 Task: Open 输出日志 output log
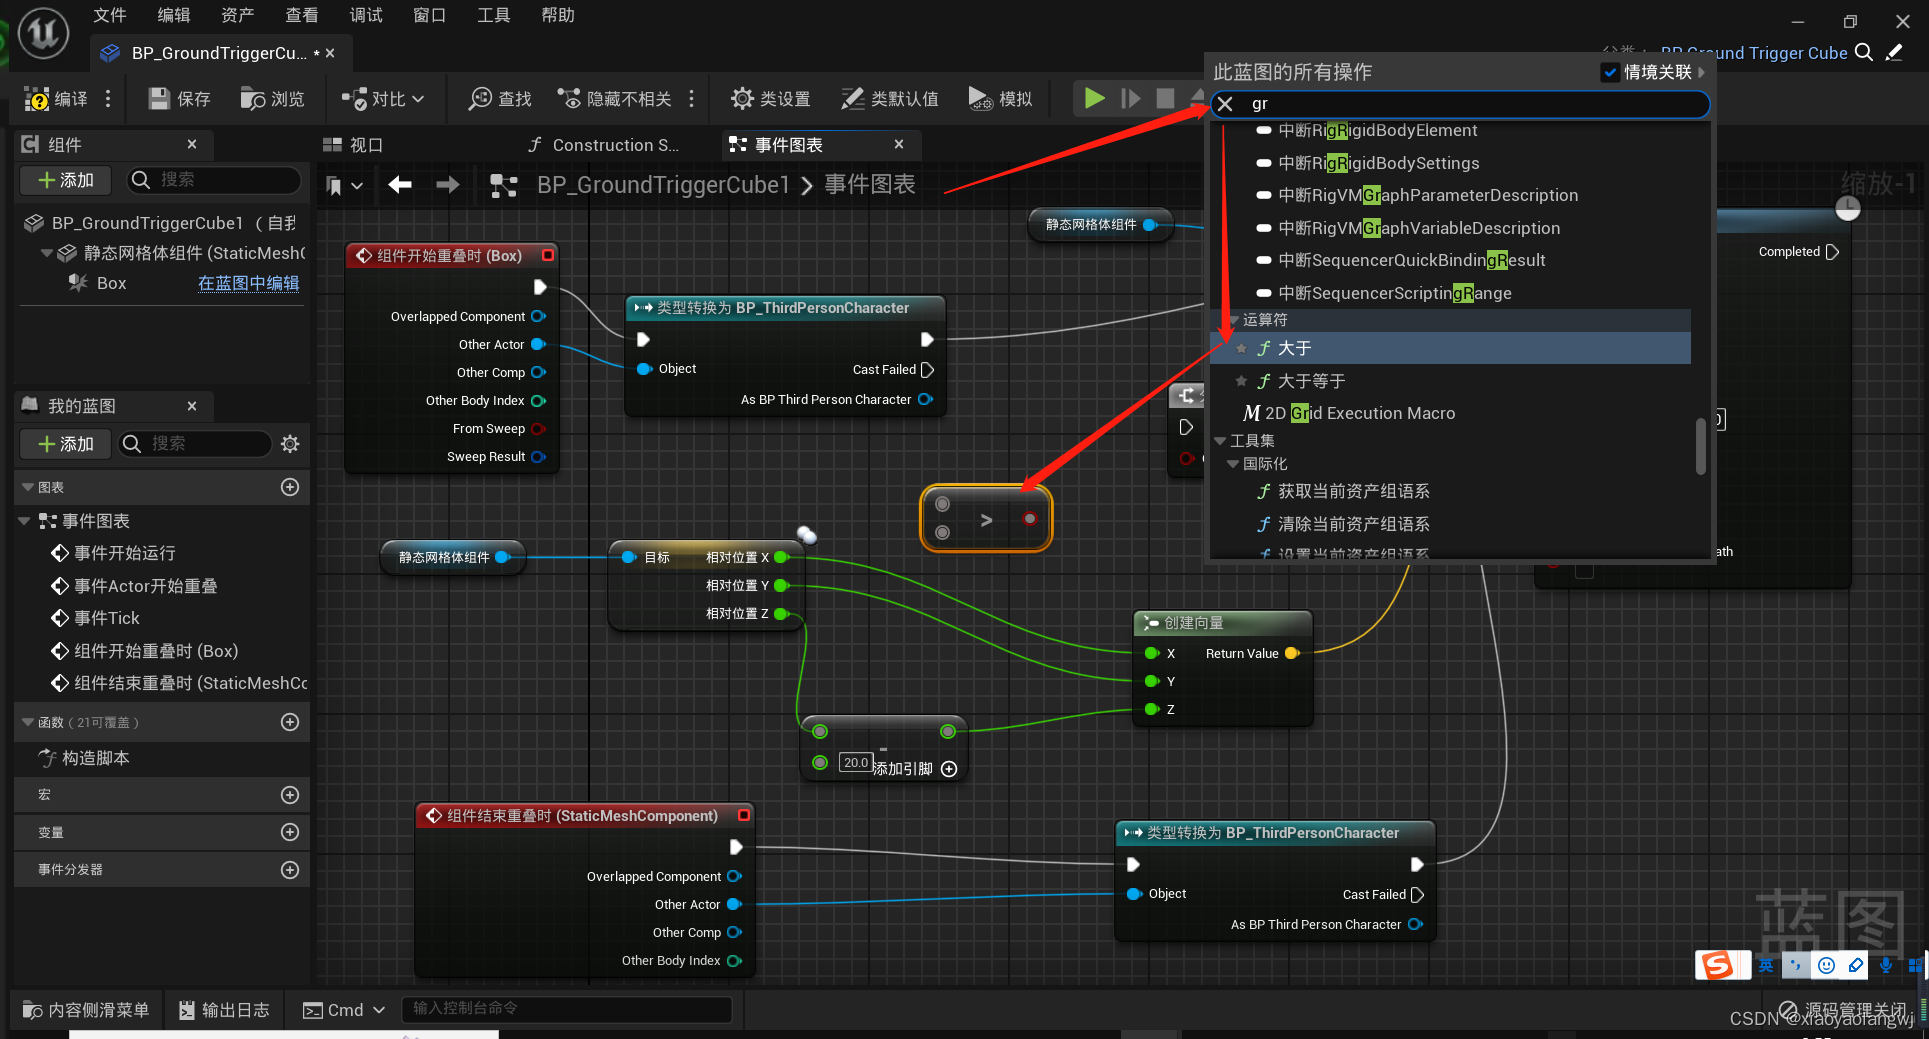224,1010
